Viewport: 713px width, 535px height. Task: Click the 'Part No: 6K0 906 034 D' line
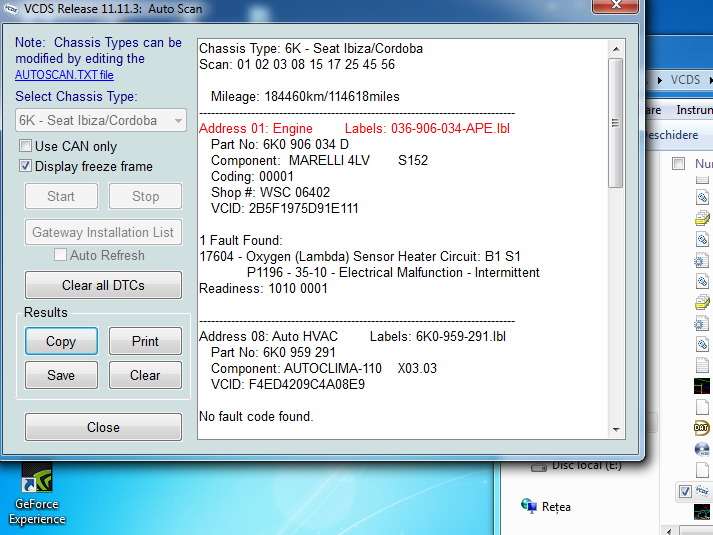[x=280, y=145]
